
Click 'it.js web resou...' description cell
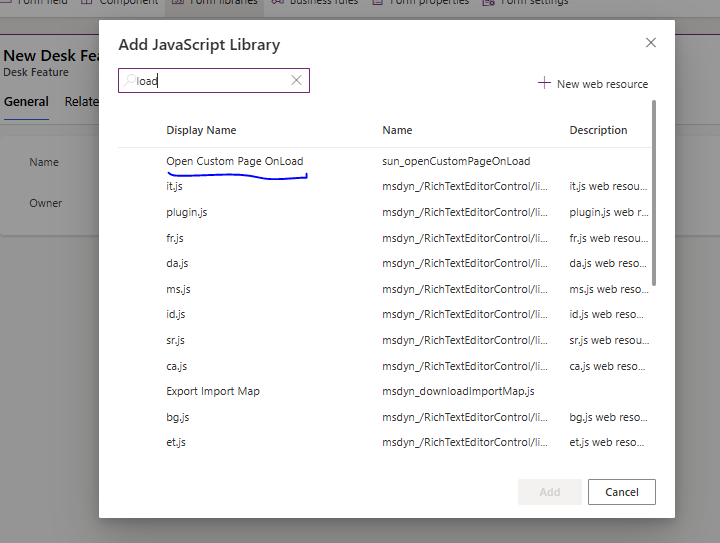608,186
